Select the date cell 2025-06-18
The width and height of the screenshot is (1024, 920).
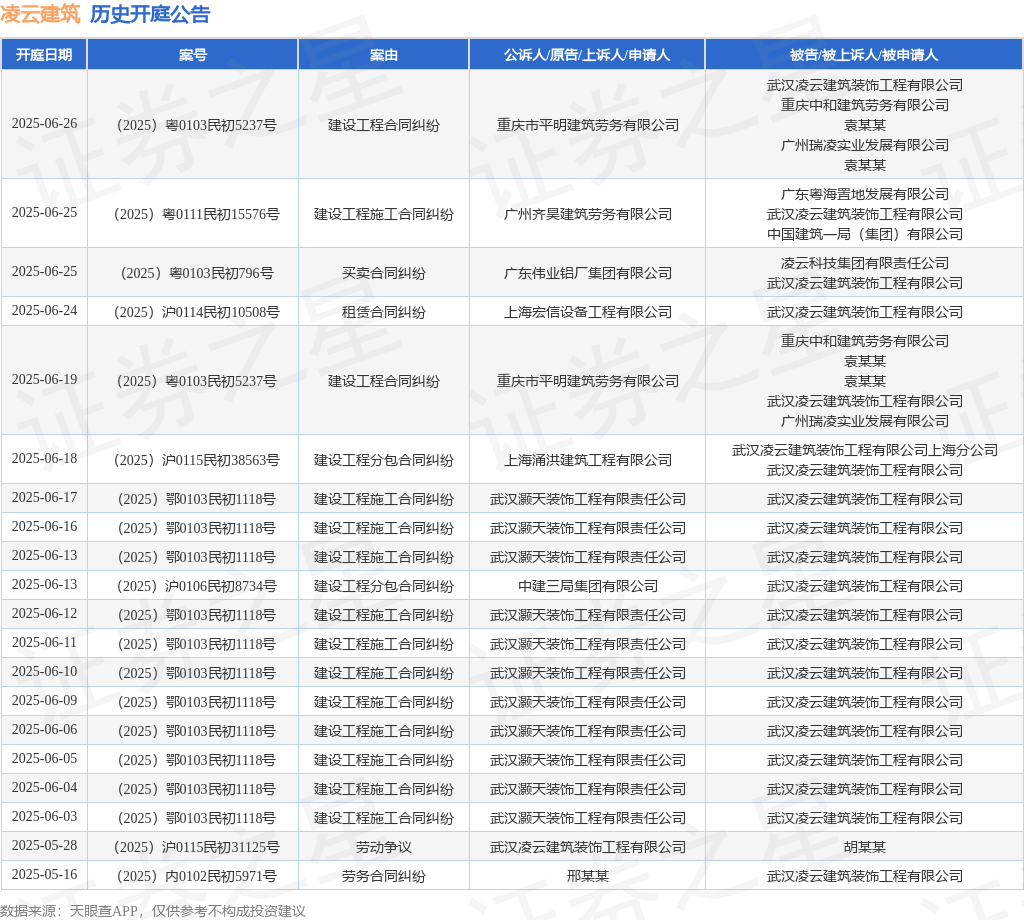coord(44,458)
